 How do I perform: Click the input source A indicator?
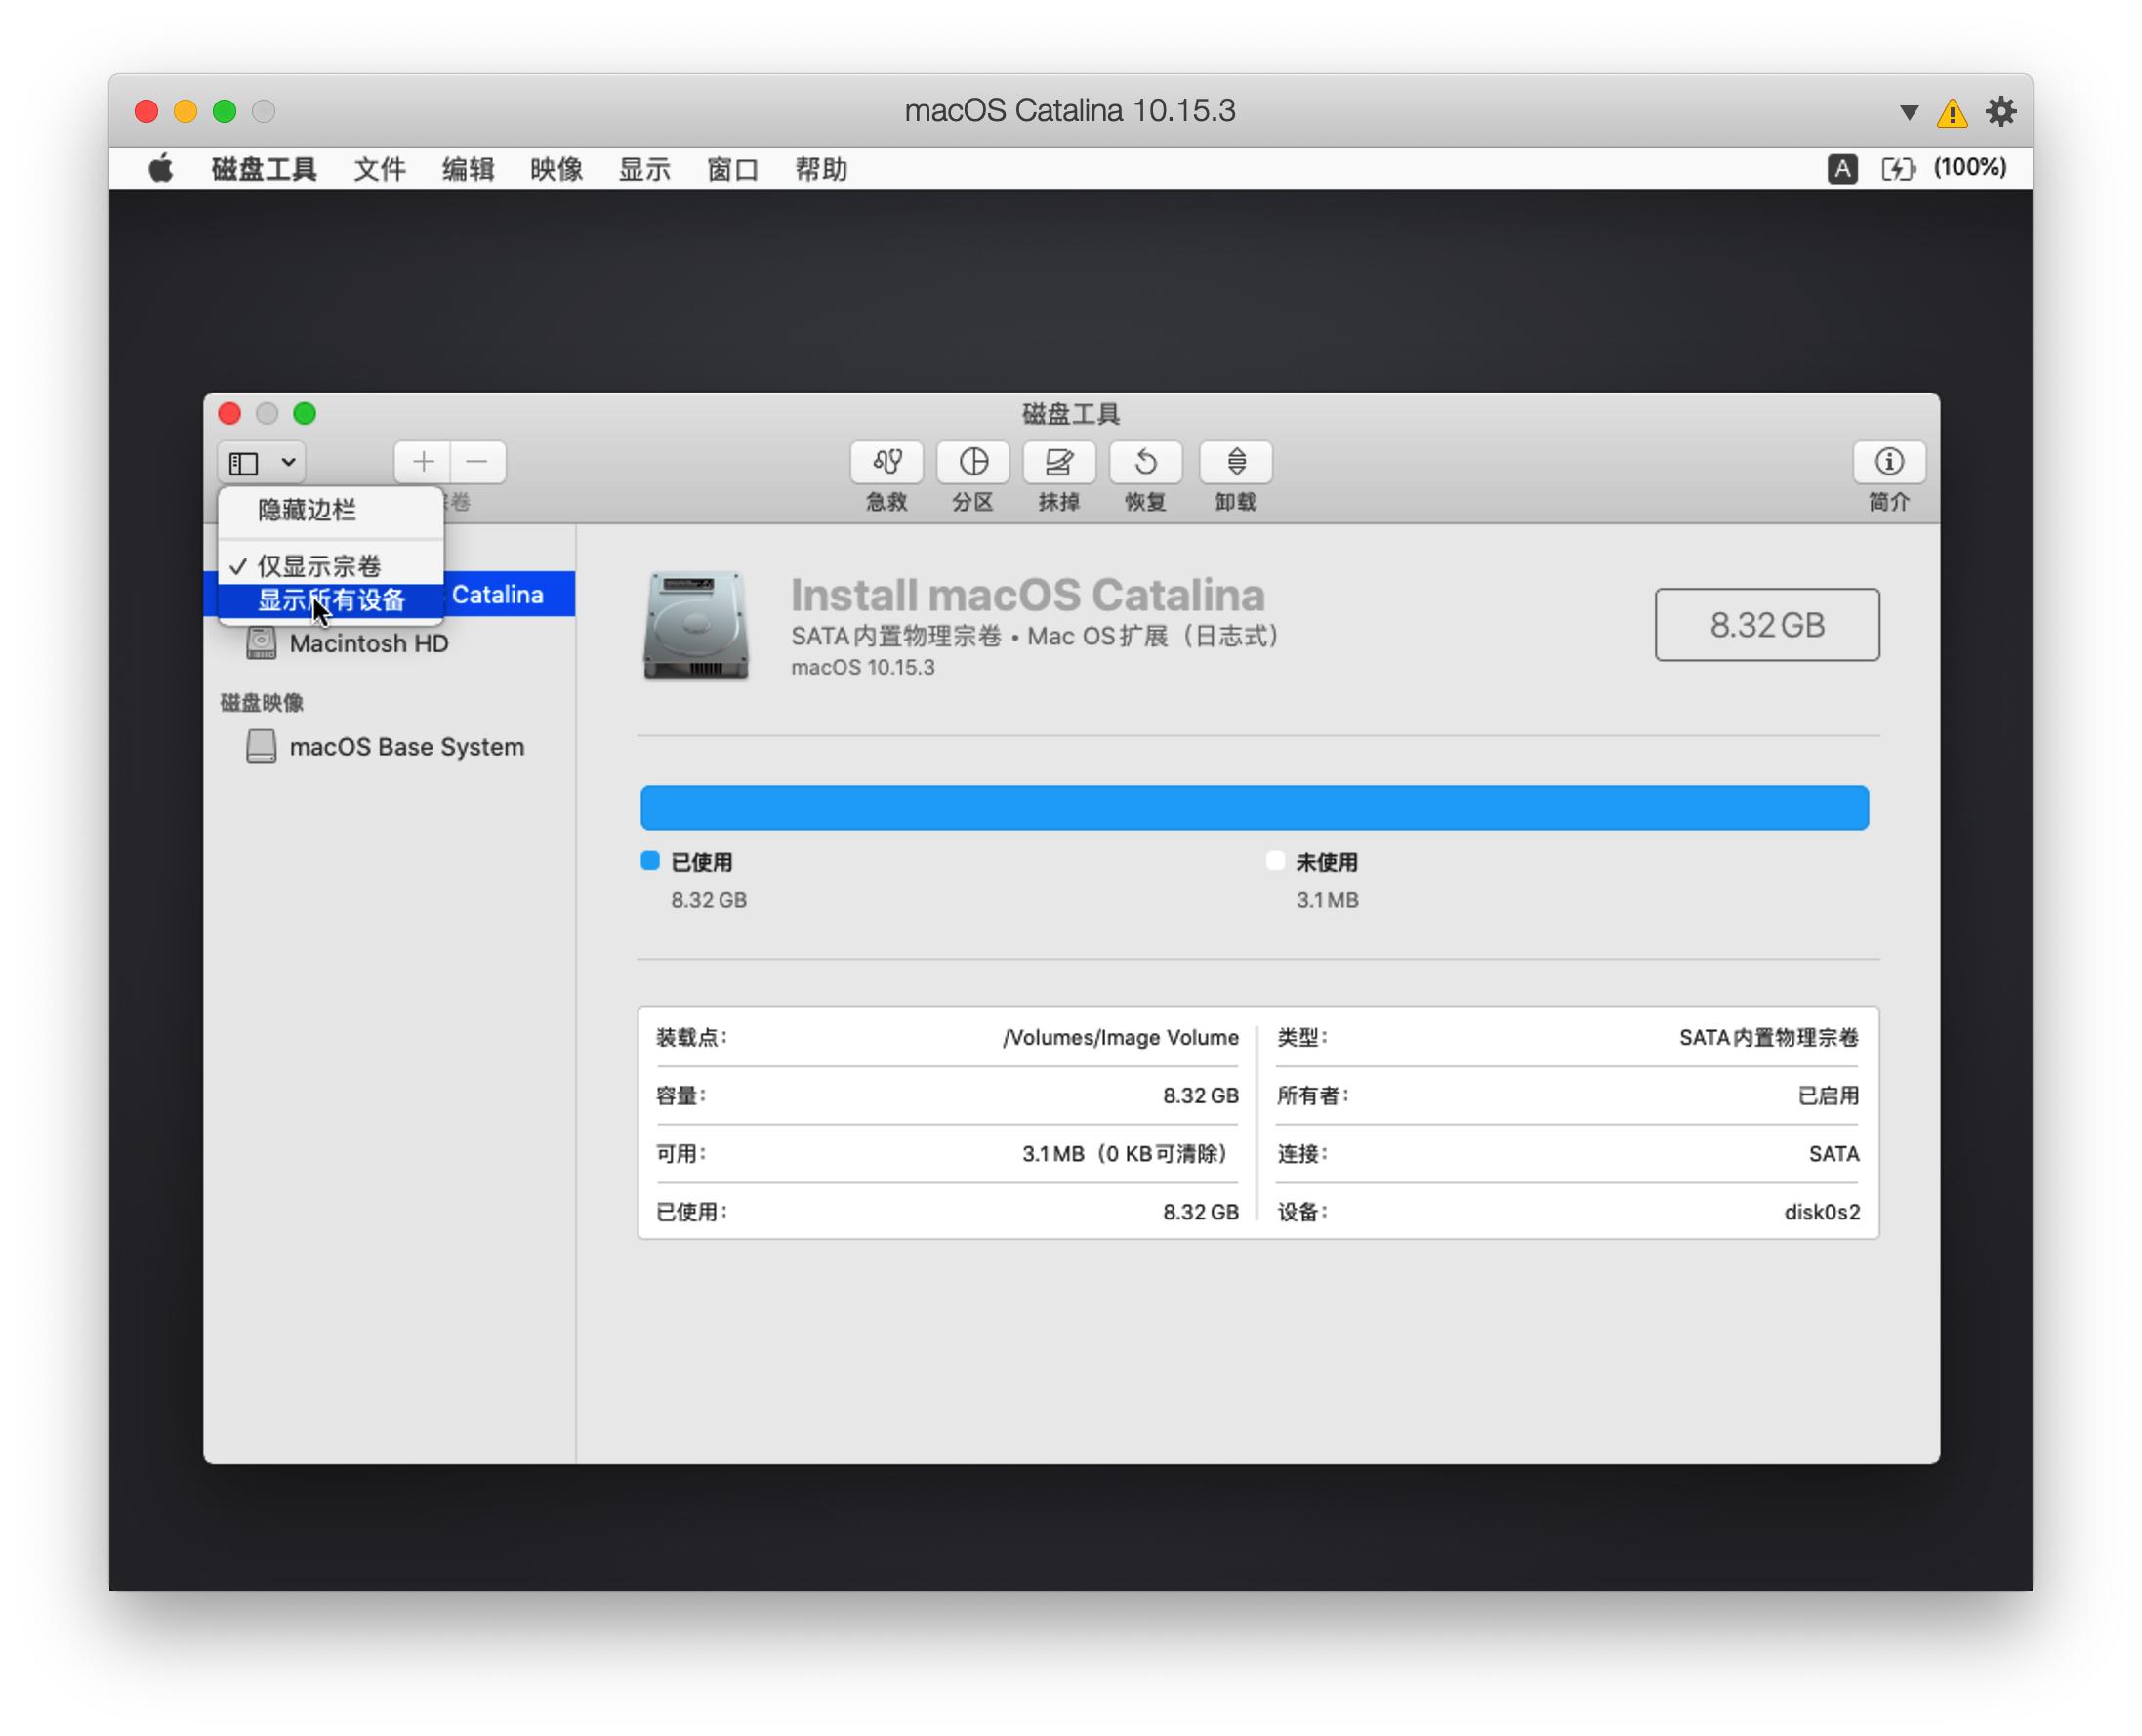[1842, 168]
